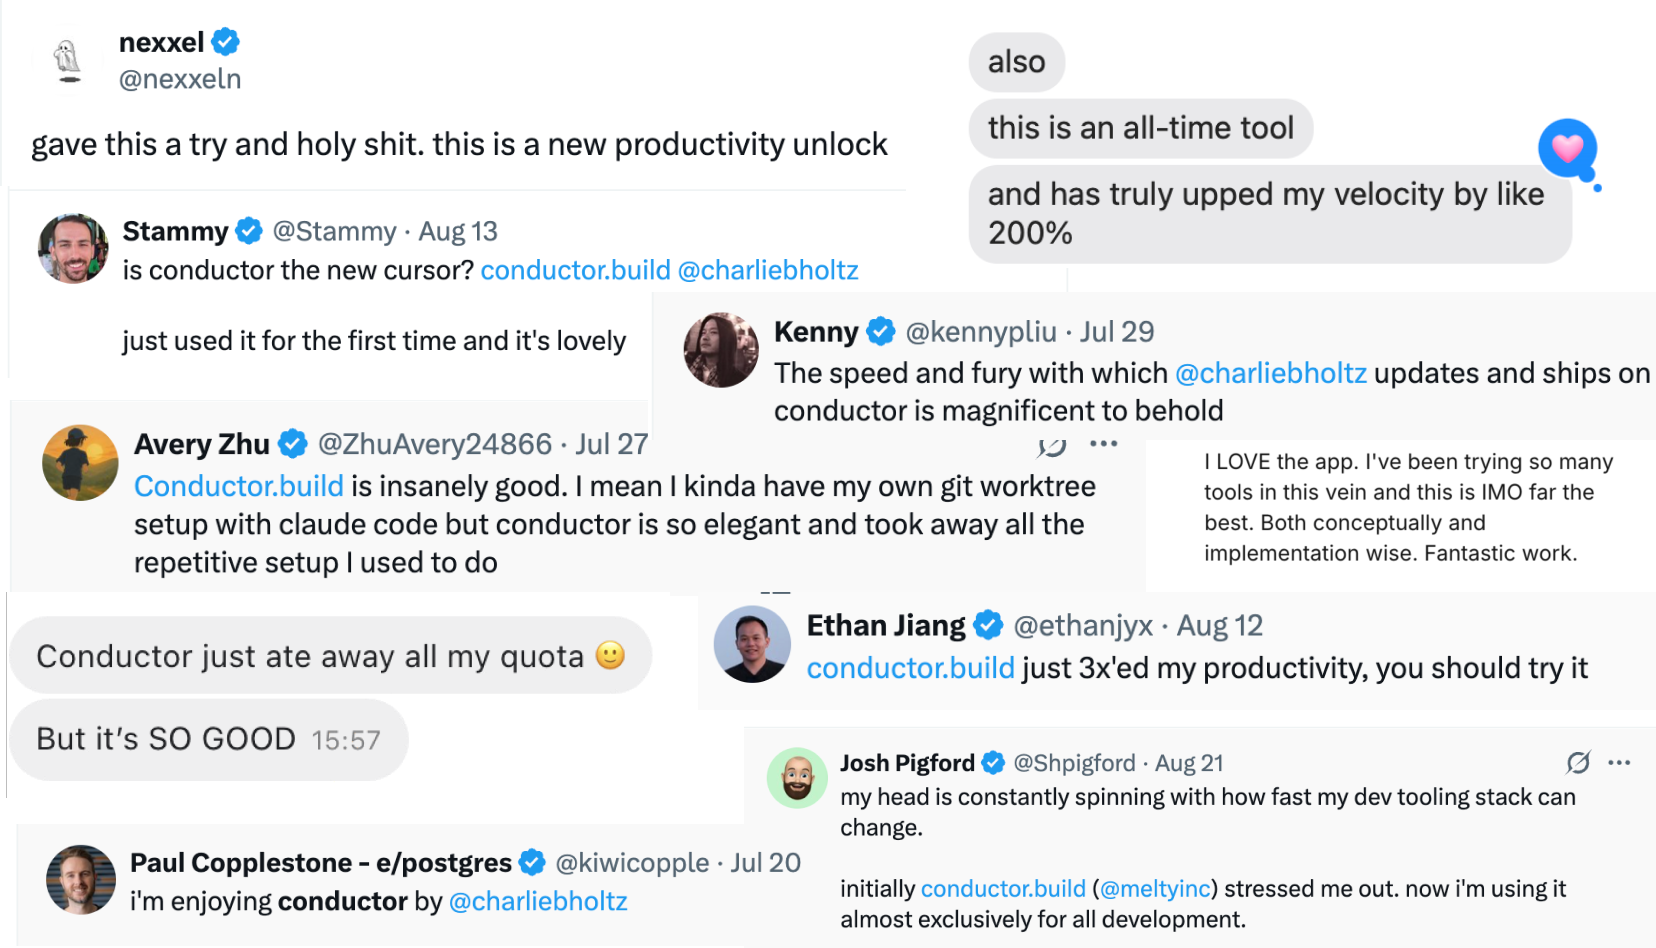Click Stammy's verified checkmark badge
This screenshot has height=948, width=1656.
tap(249, 231)
